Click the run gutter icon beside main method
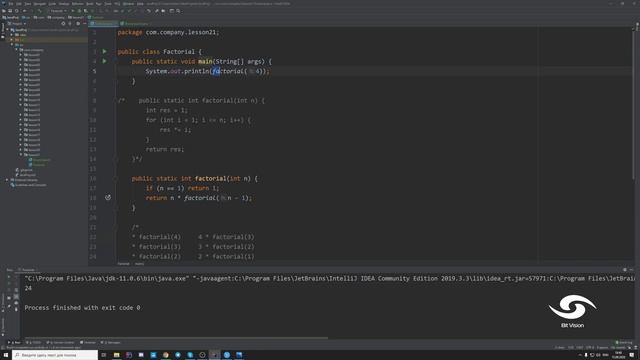The width and height of the screenshot is (640, 360). 104,61
